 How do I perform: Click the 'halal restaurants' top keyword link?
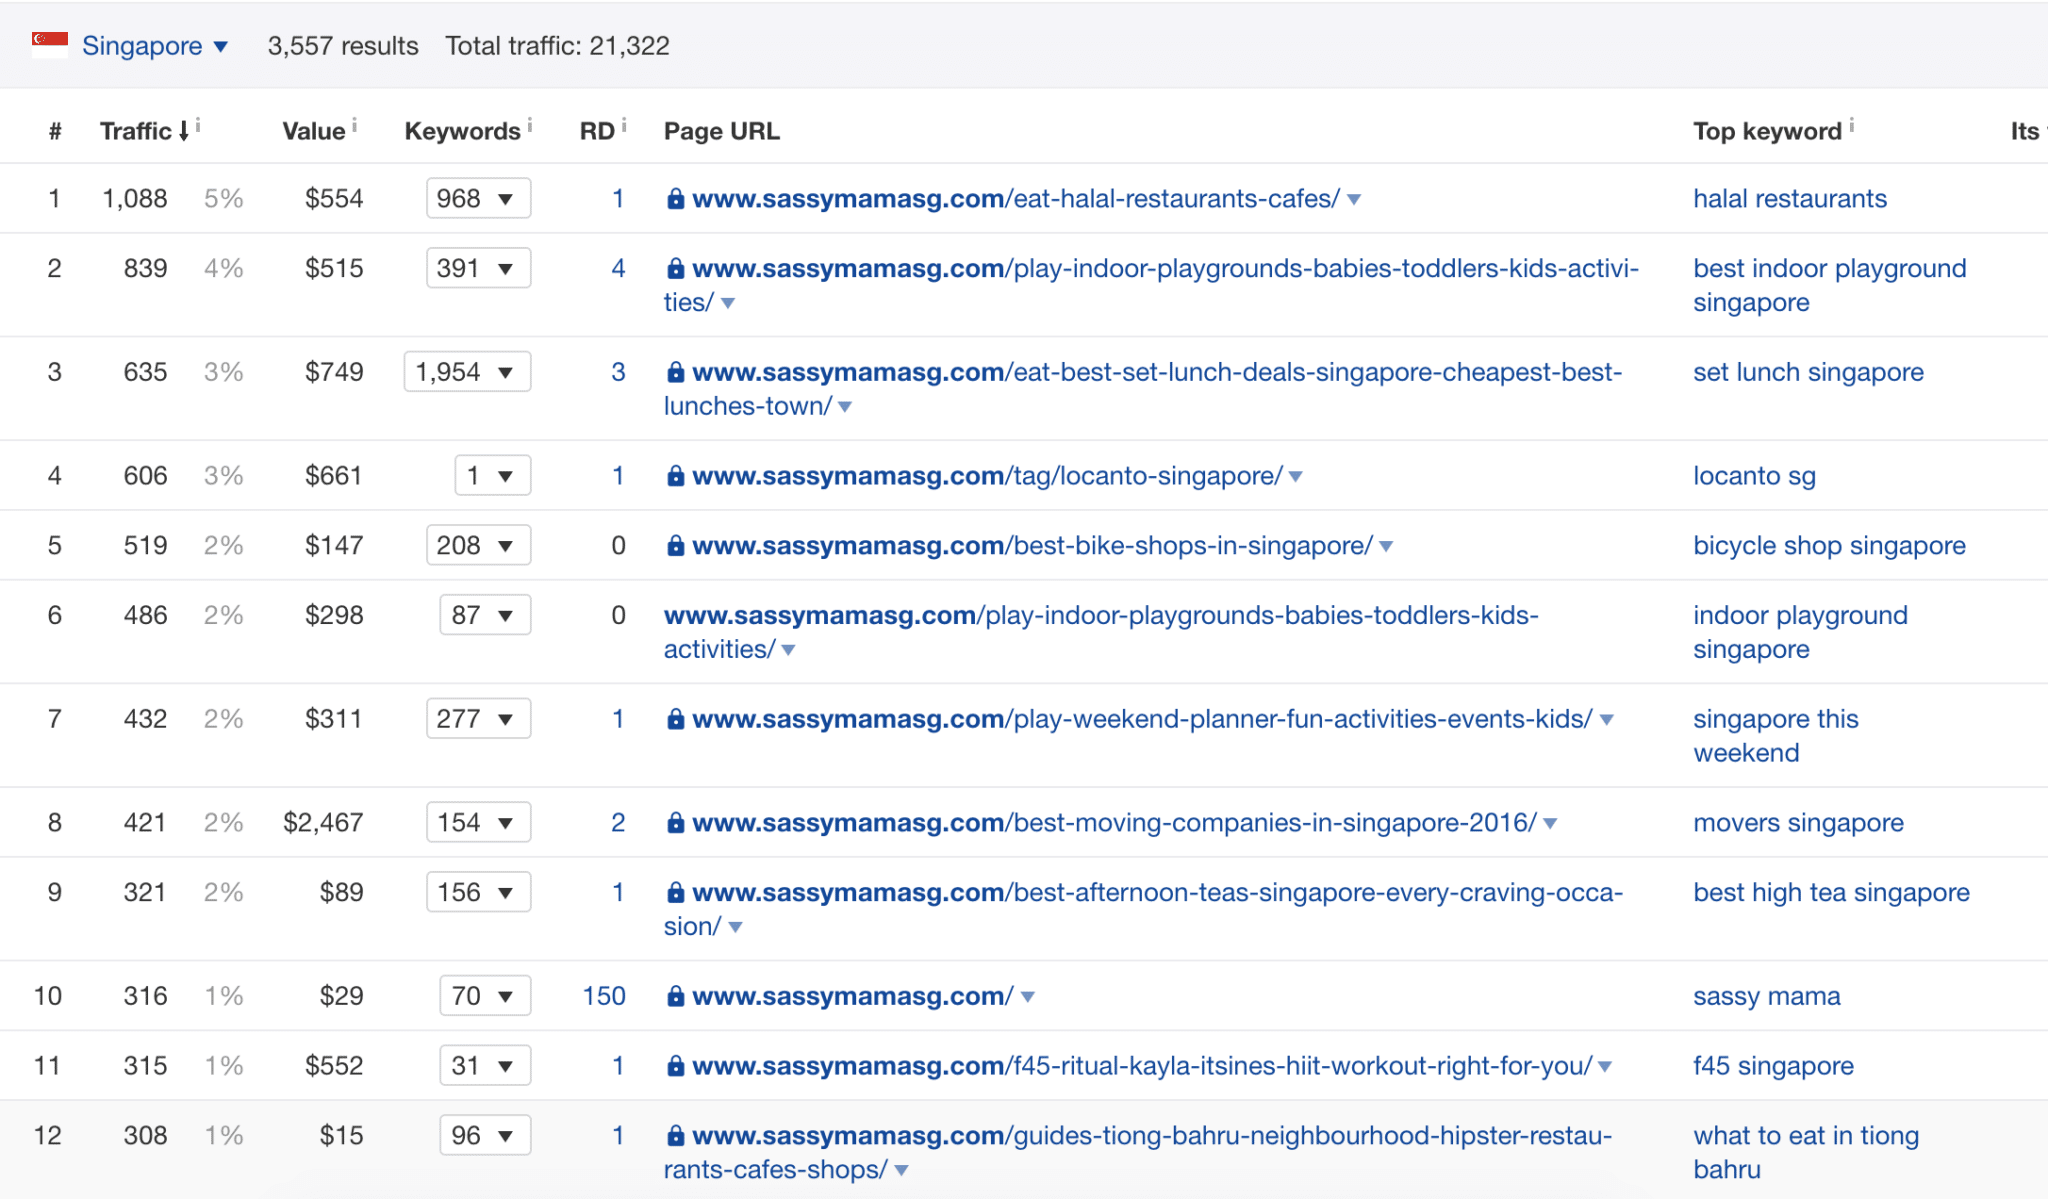[x=1790, y=199]
